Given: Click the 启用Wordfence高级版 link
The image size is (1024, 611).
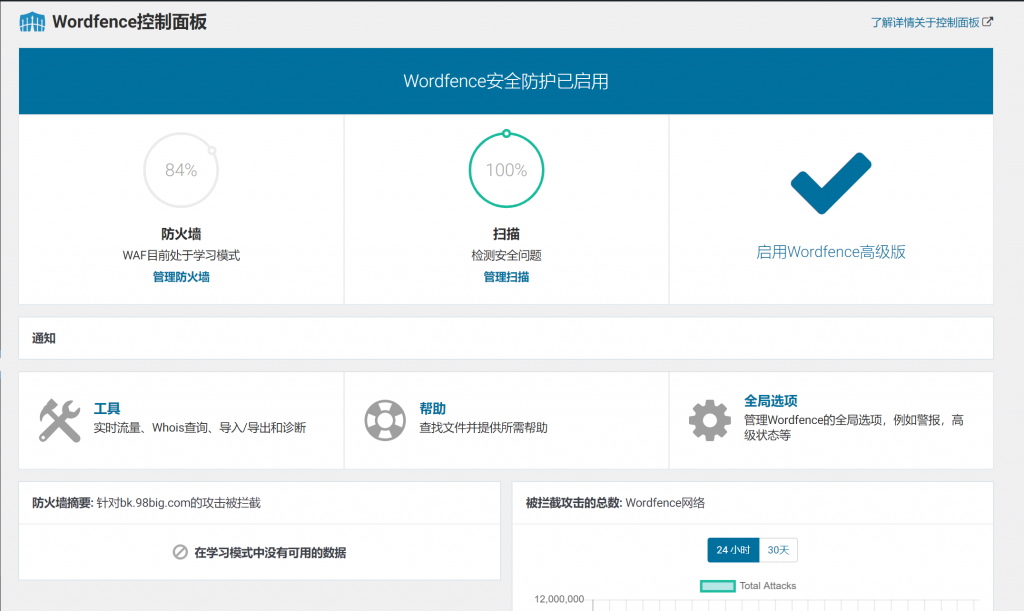Looking at the screenshot, I should (x=831, y=252).
